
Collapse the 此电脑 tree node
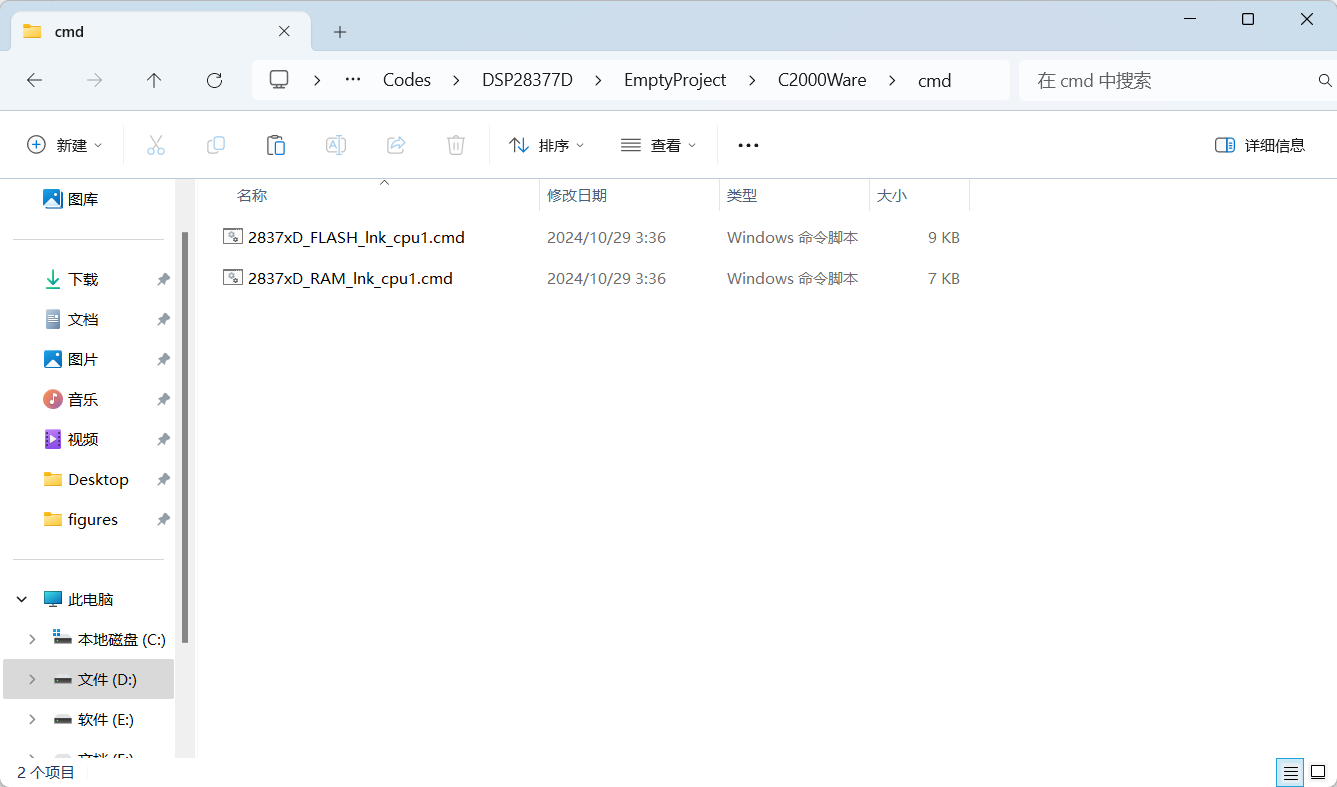click(x=22, y=599)
